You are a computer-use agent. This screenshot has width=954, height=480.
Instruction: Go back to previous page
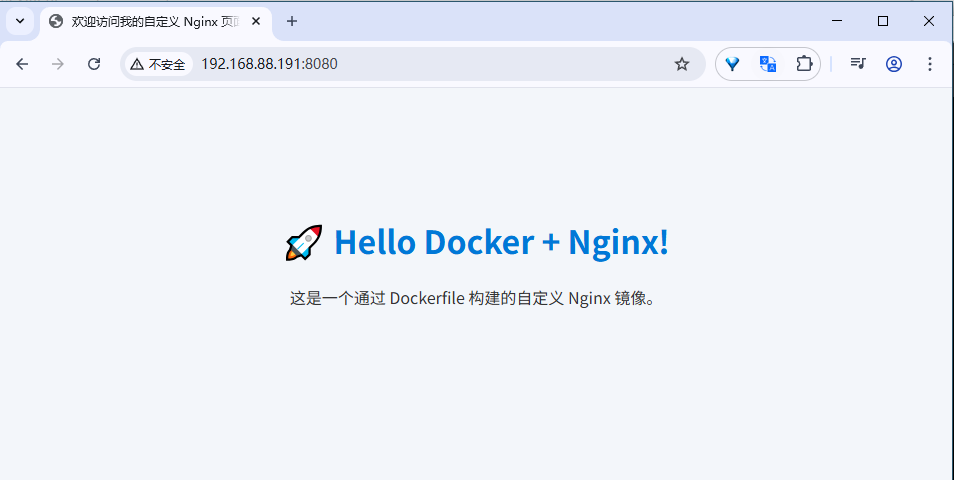click(23, 64)
